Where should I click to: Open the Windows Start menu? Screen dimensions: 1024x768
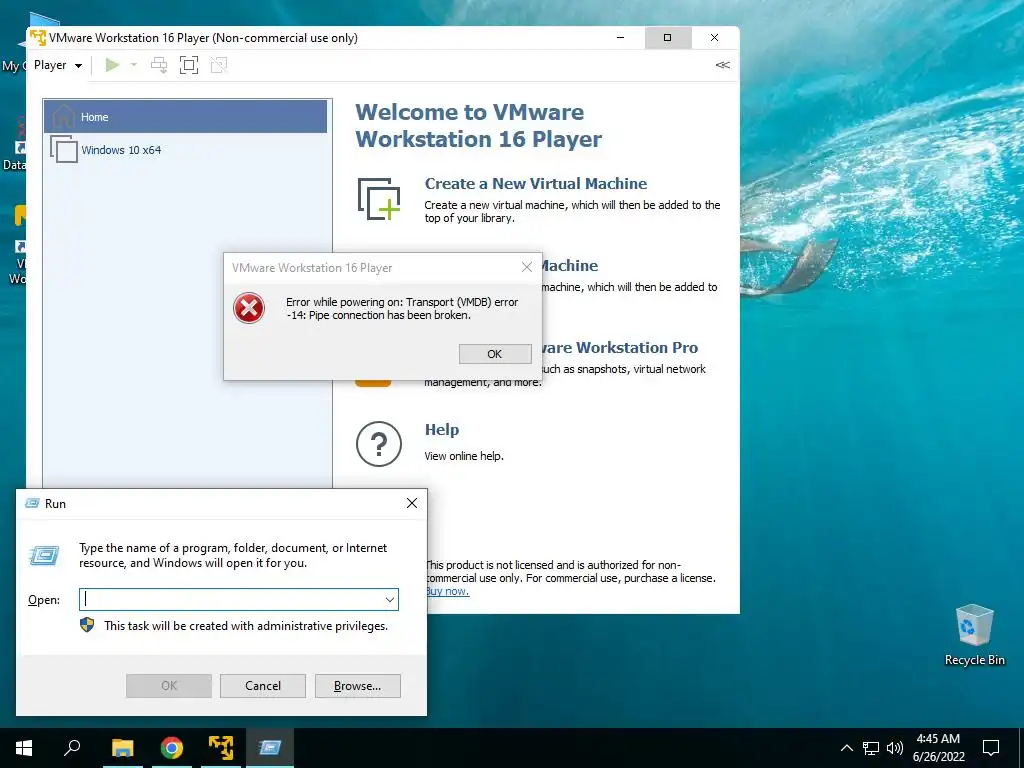(24, 748)
